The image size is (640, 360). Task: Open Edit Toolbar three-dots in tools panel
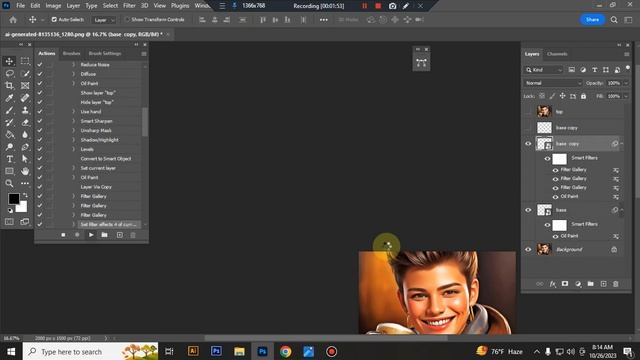click(x=25, y=184)
